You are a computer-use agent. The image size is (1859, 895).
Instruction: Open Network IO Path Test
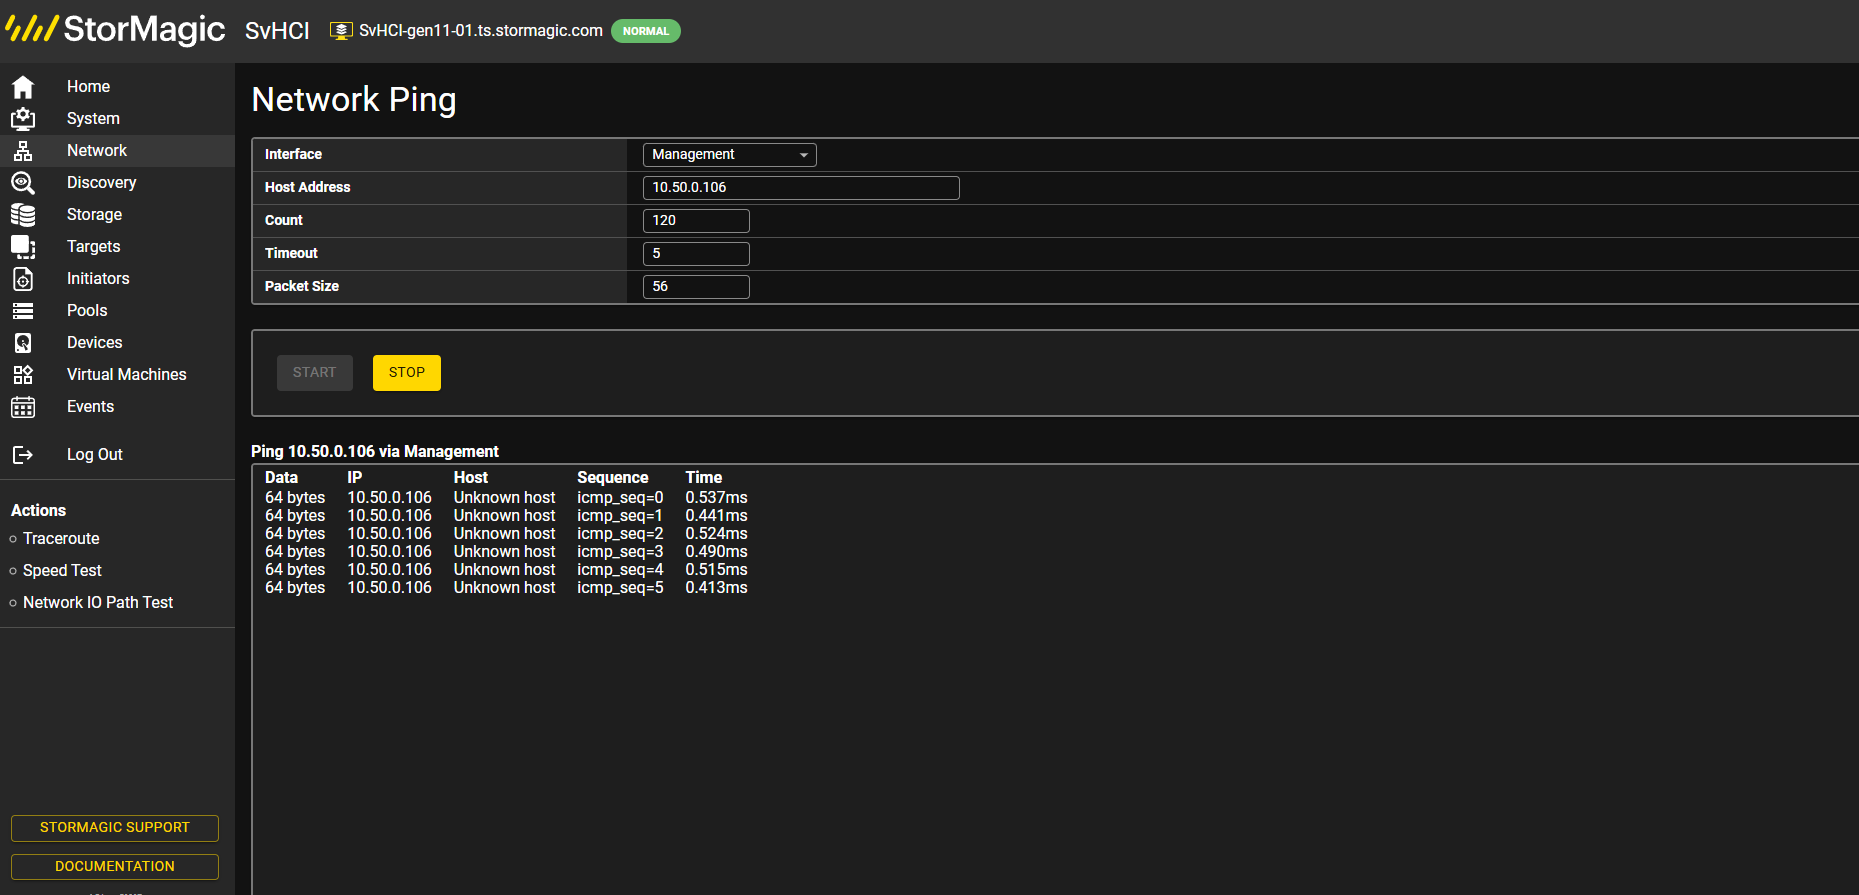click(x=98, y=602)
